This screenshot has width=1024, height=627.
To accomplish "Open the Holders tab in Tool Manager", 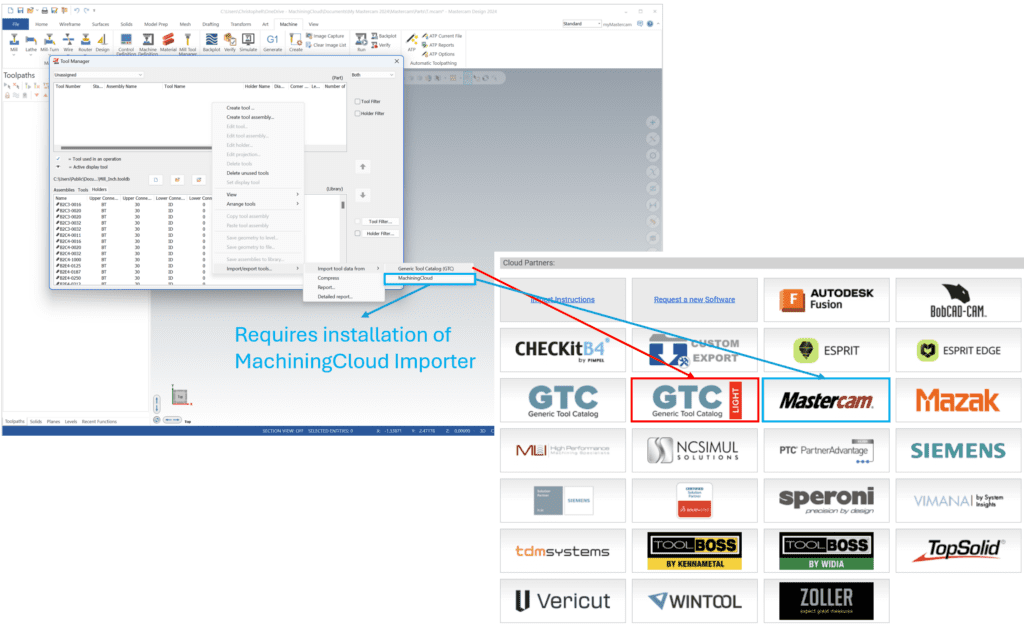I will click(x=99, y=189).
